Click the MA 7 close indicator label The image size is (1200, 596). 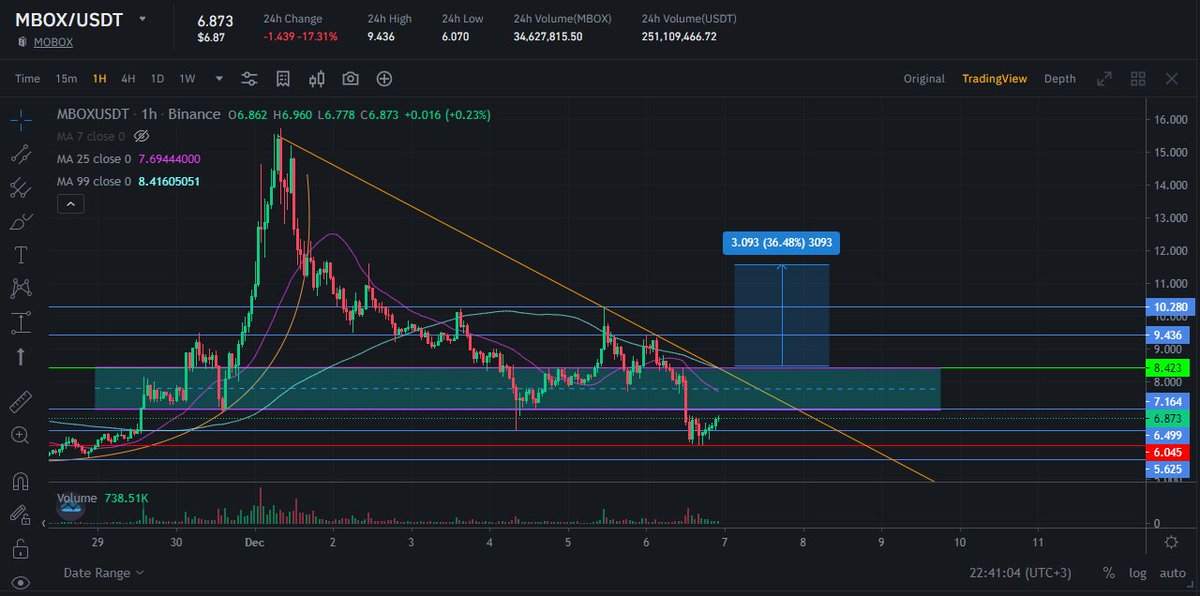90,135
